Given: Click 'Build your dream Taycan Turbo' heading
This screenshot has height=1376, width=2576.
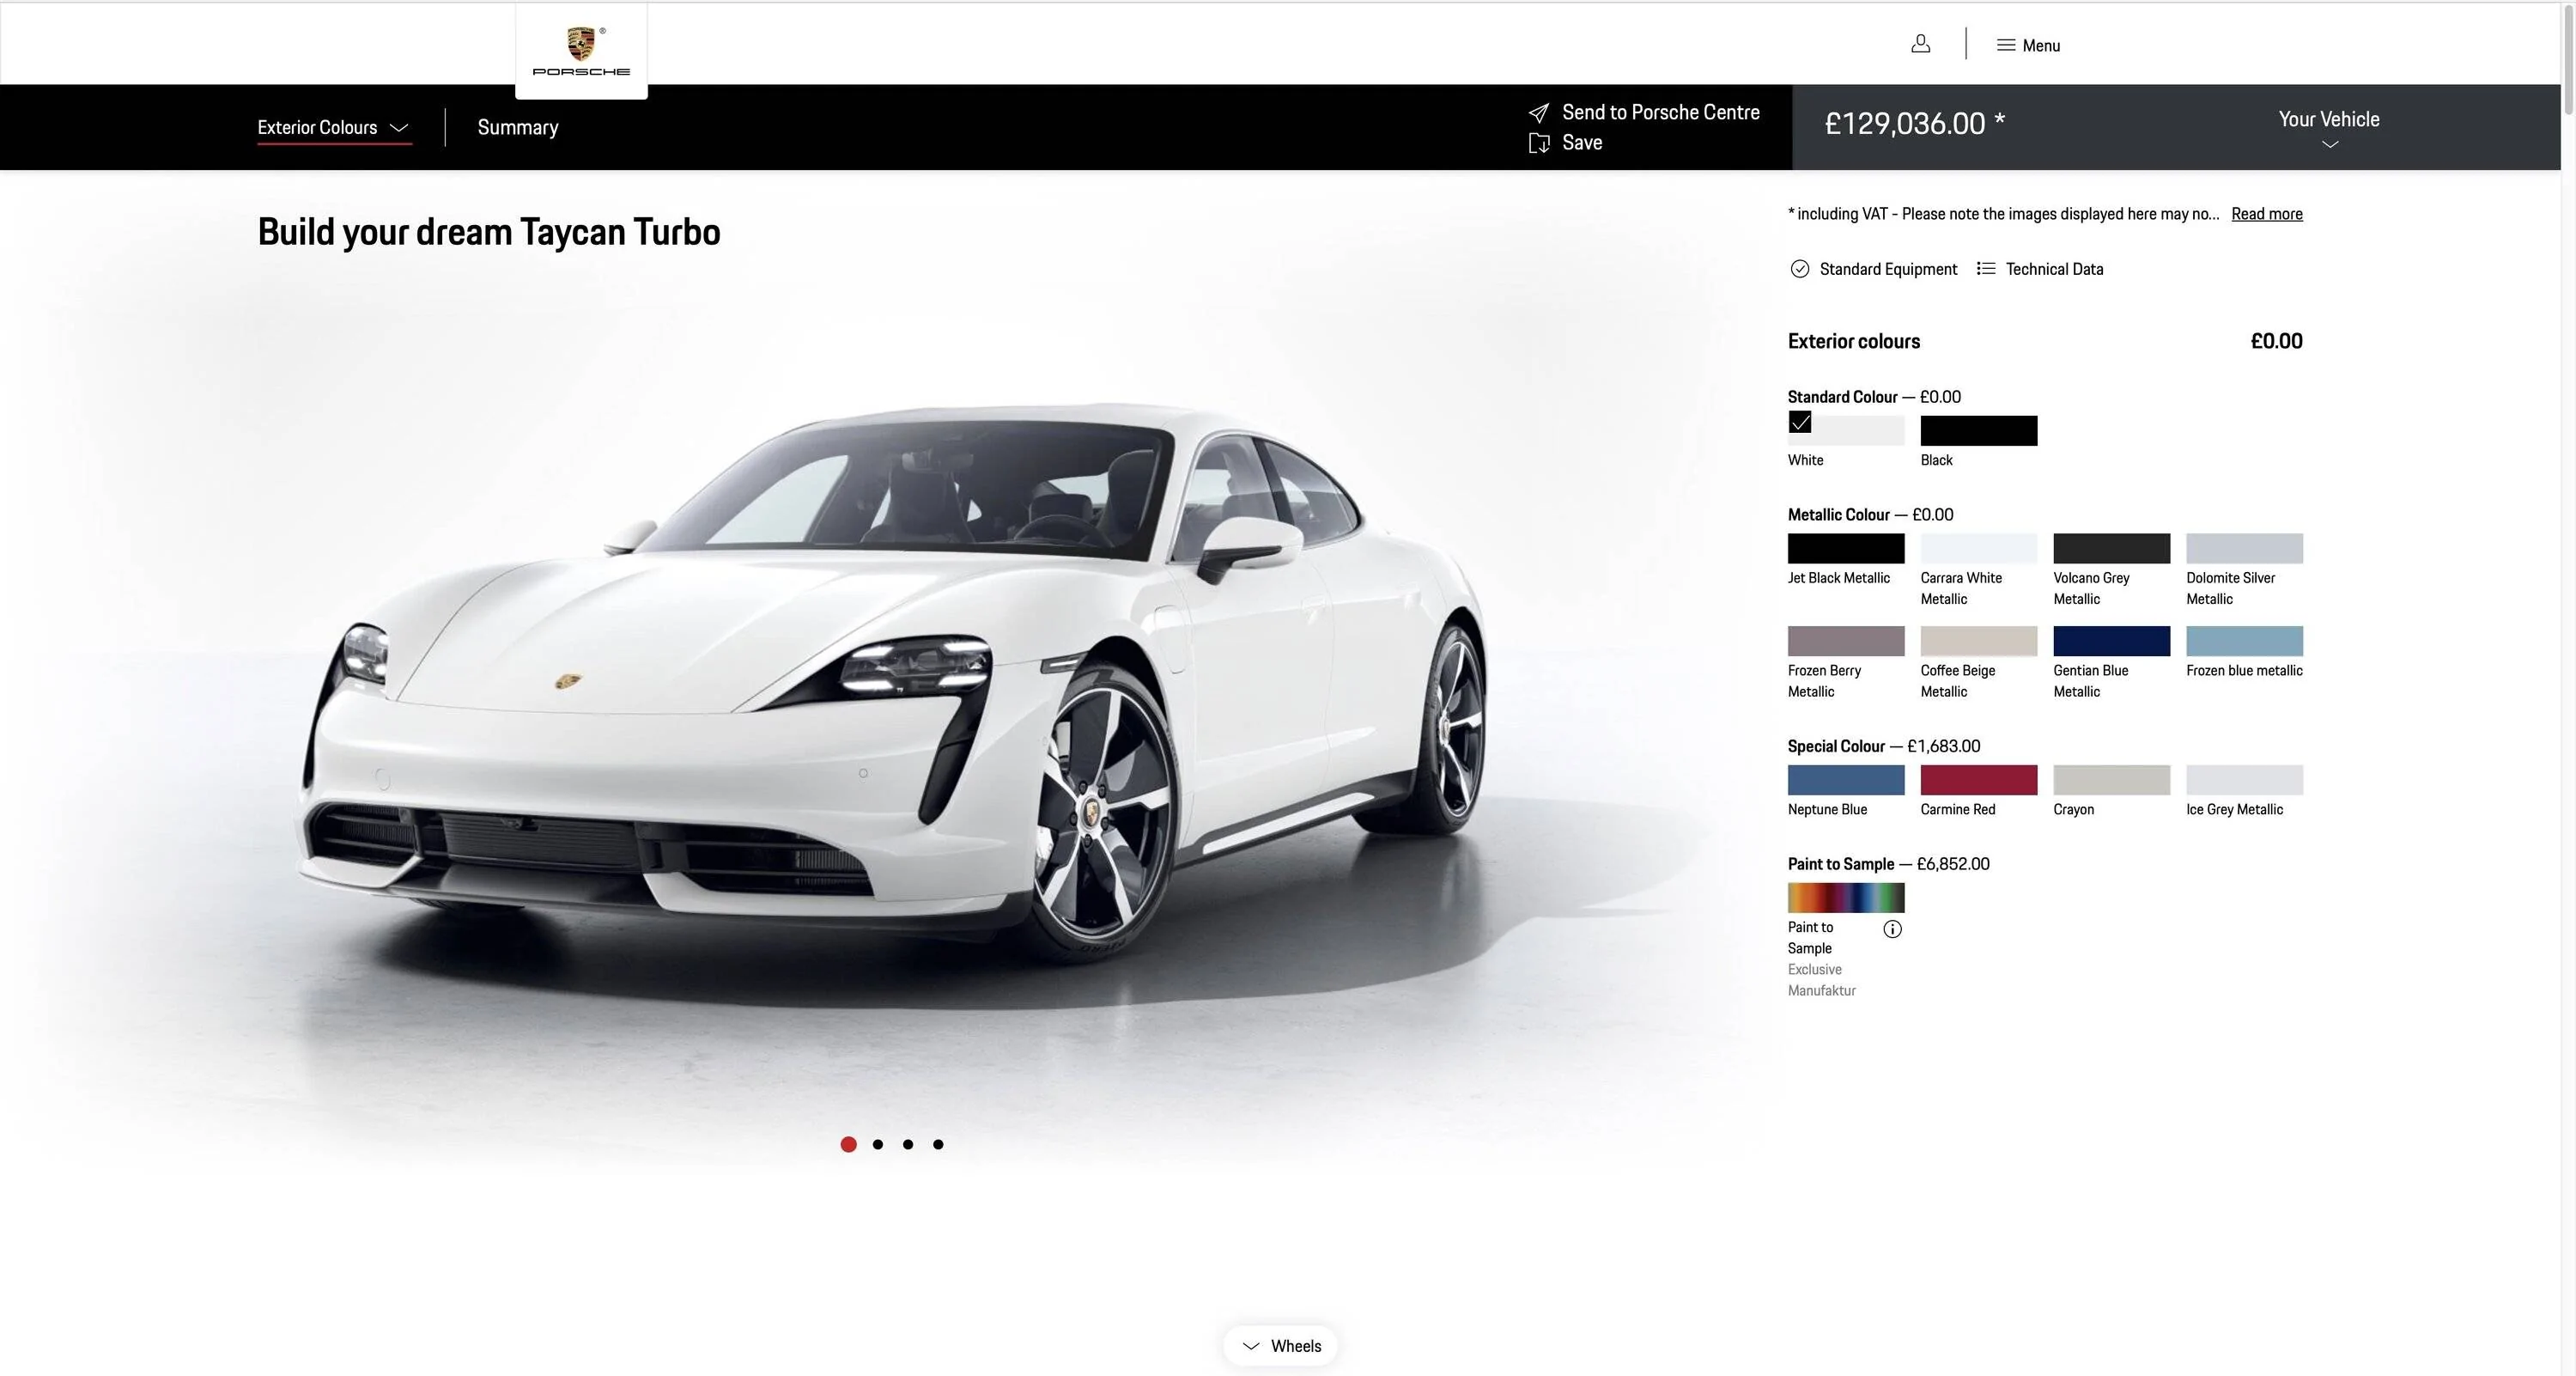Looking at the screenshot, I should [x=489, y=232].
